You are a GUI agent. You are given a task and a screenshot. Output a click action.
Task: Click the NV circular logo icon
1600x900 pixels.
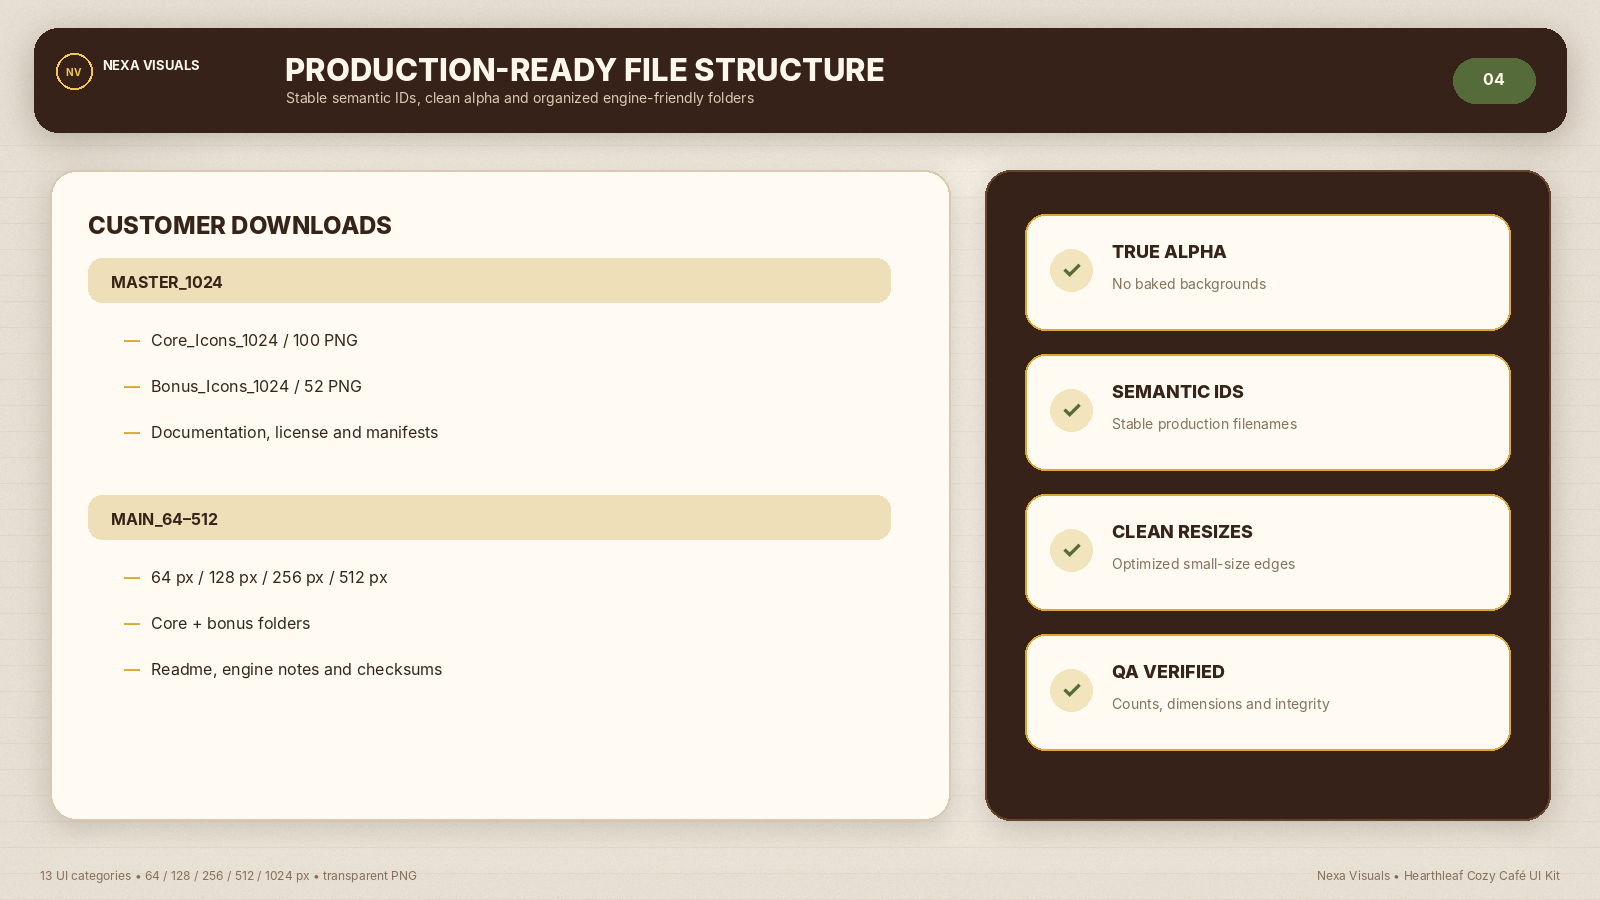pos(74,72)
